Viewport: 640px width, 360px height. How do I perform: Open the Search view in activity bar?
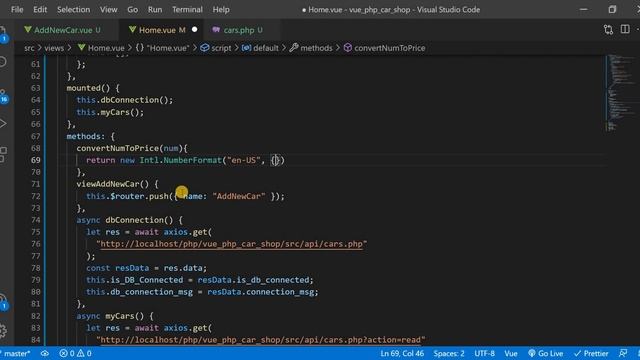click(3, 62)
